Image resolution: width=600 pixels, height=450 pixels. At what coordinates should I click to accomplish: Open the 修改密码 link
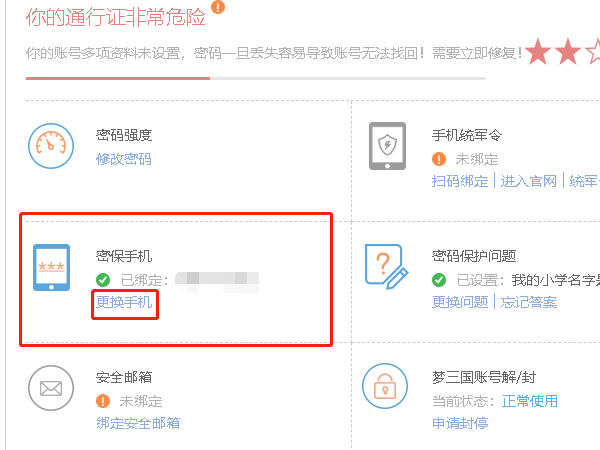pos(124,159)
